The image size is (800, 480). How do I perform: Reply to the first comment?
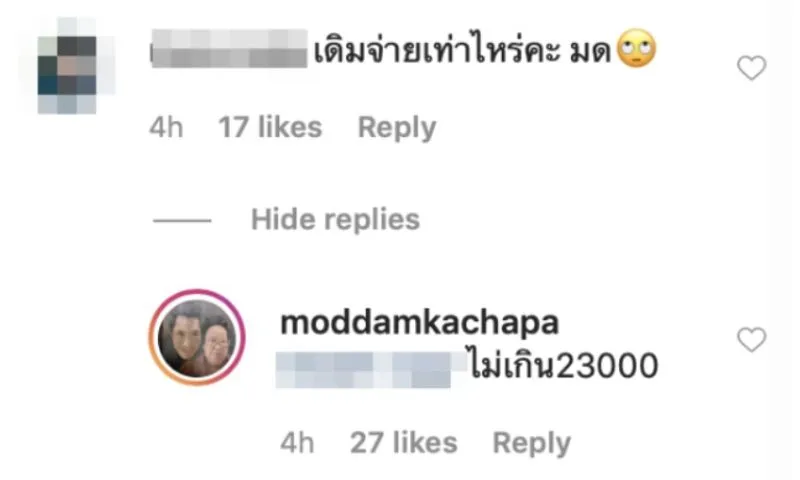click(x=397, y=127)
